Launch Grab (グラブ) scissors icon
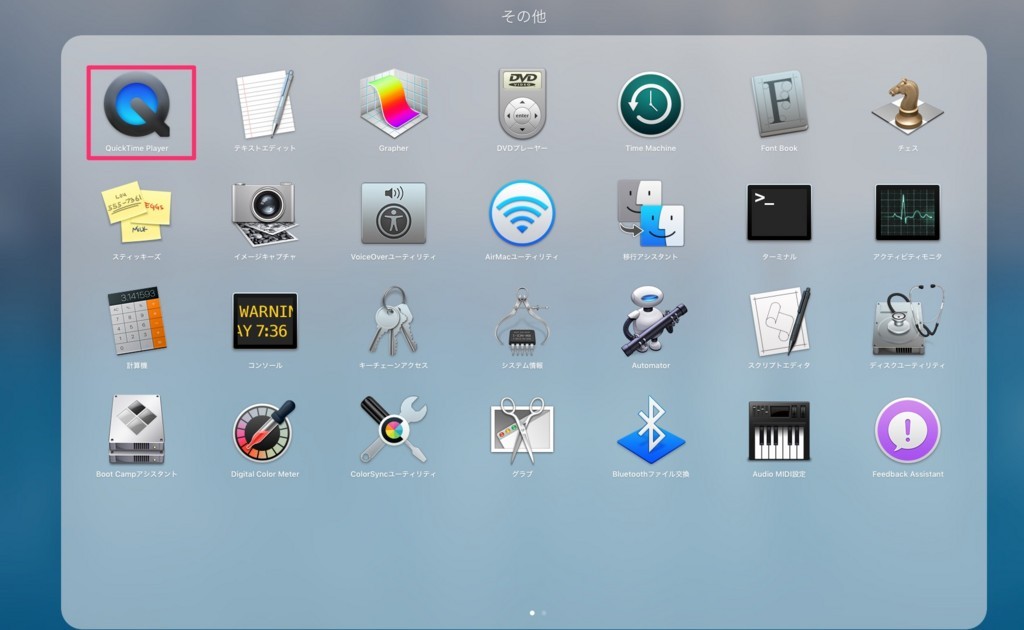1024x630 pixels. point(522,430)
